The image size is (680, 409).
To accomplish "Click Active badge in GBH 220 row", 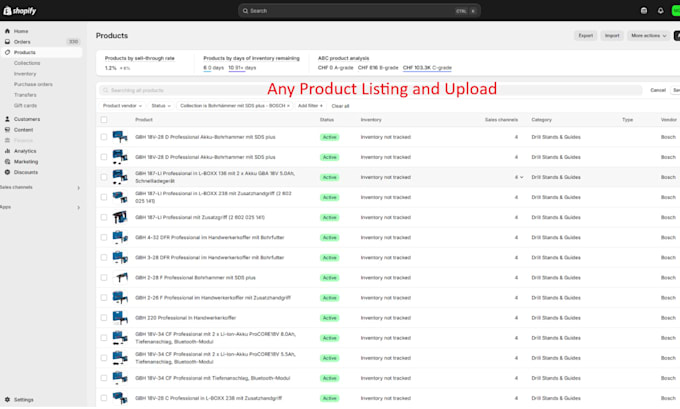I will pos(330,318).
